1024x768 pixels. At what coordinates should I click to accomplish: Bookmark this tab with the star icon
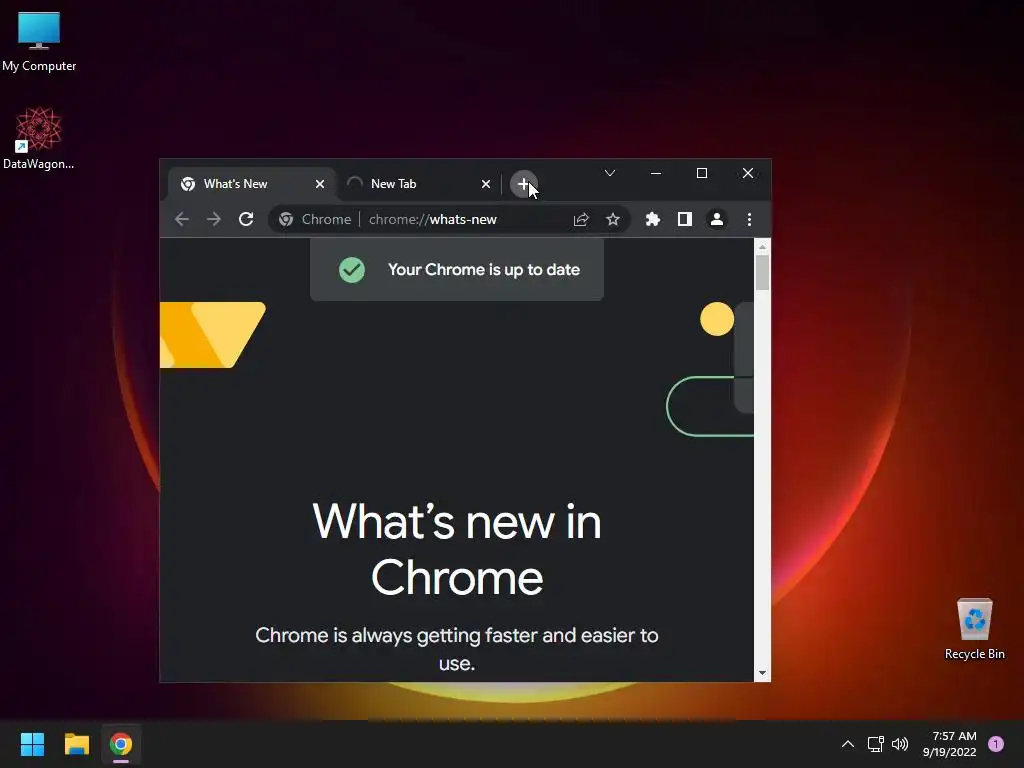pyautogui.click(x=613, y=219)
